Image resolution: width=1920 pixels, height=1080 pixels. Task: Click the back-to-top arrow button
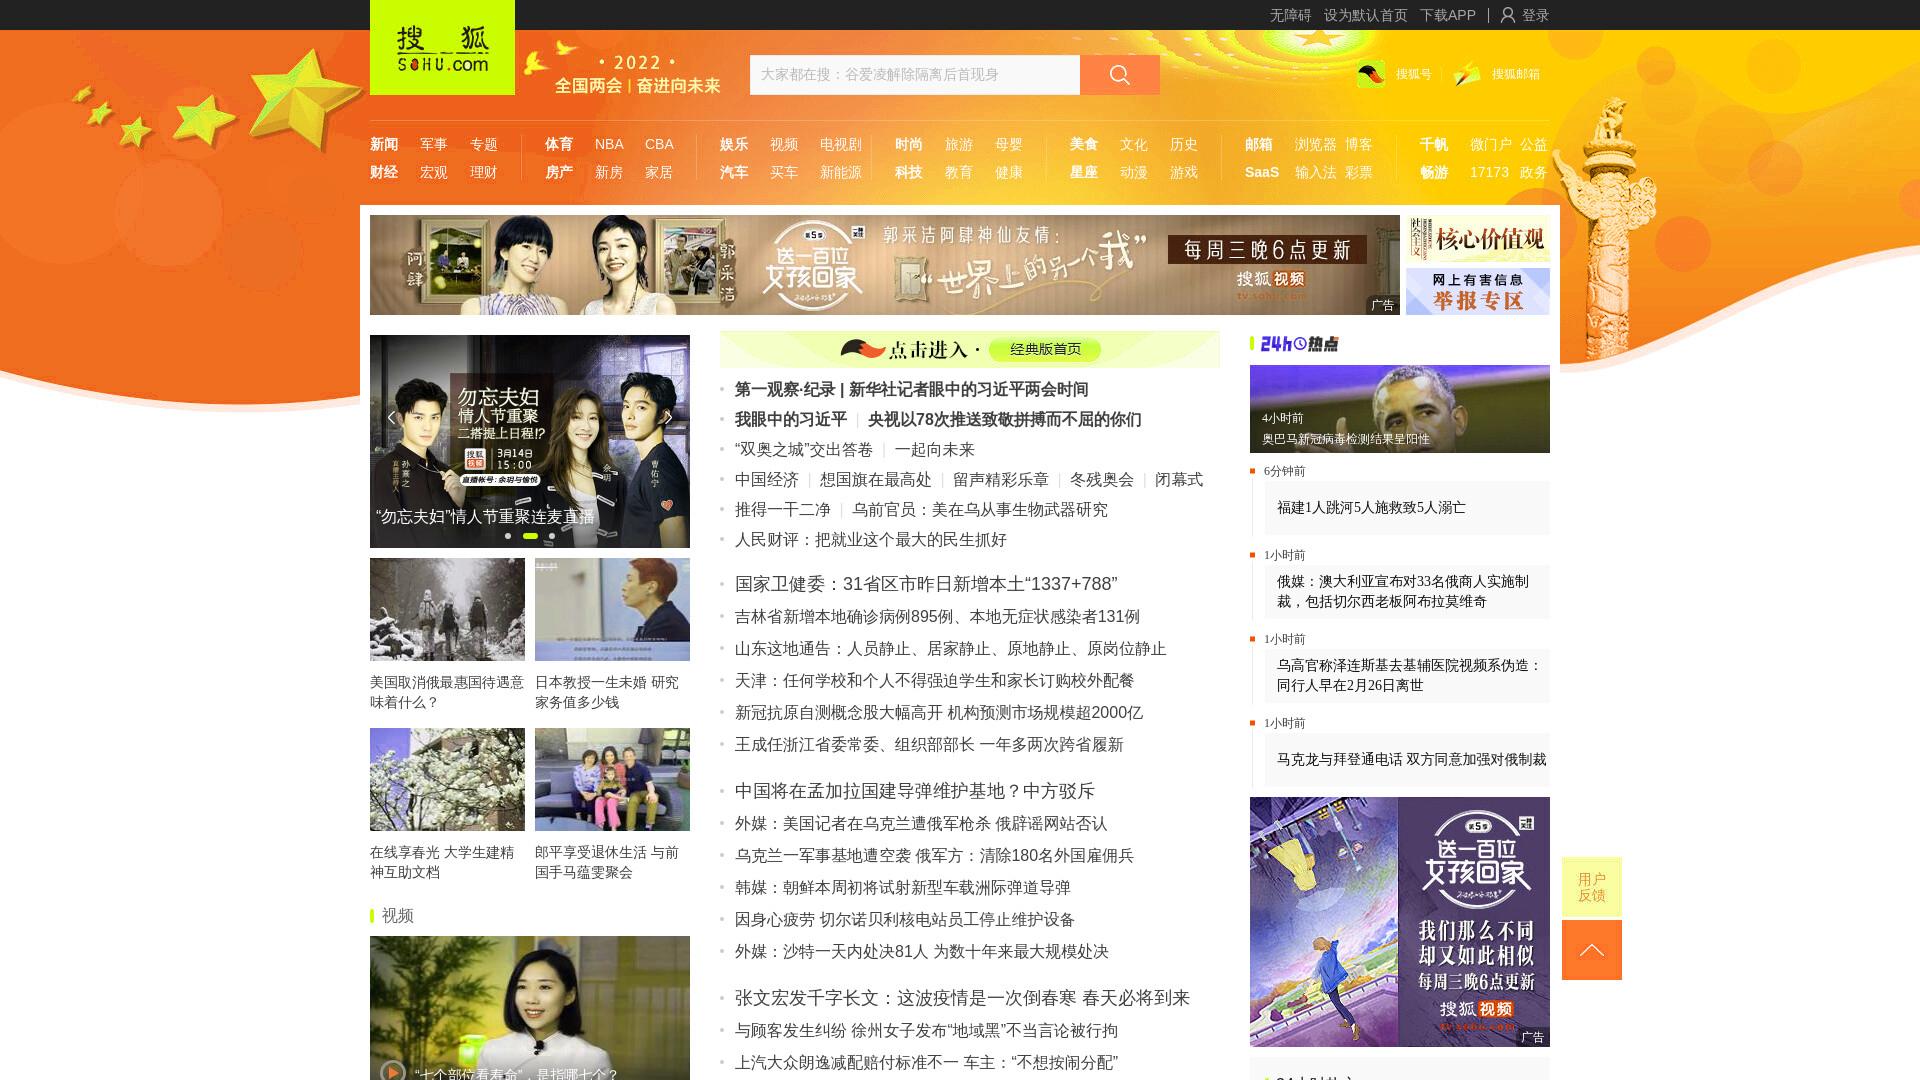[x=1591, y=950]
